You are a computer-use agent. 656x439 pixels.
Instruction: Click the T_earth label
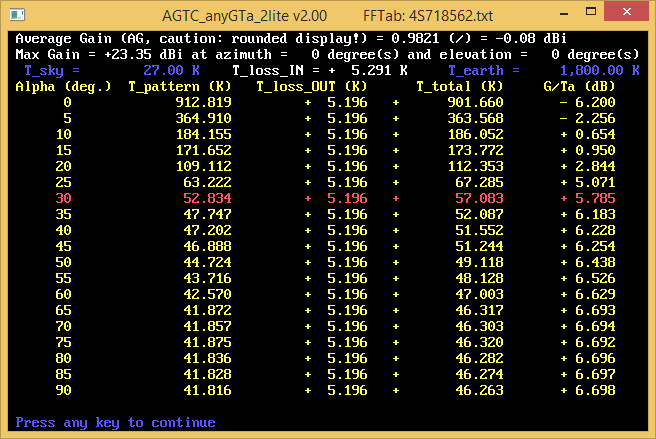[476, 71]
